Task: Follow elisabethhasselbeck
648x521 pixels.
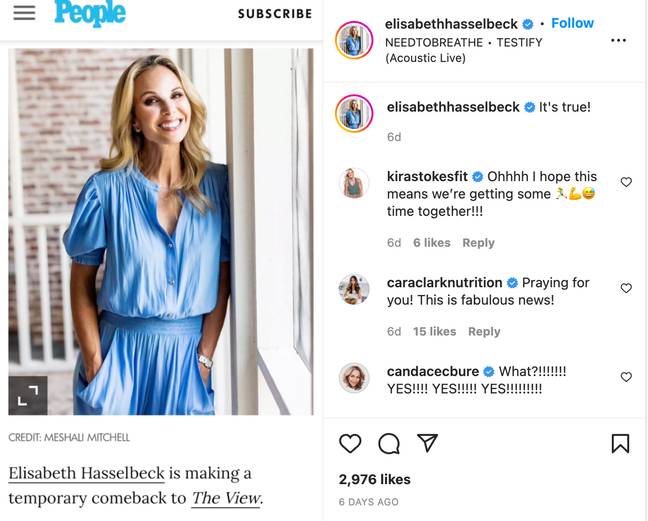Action: 572,23
